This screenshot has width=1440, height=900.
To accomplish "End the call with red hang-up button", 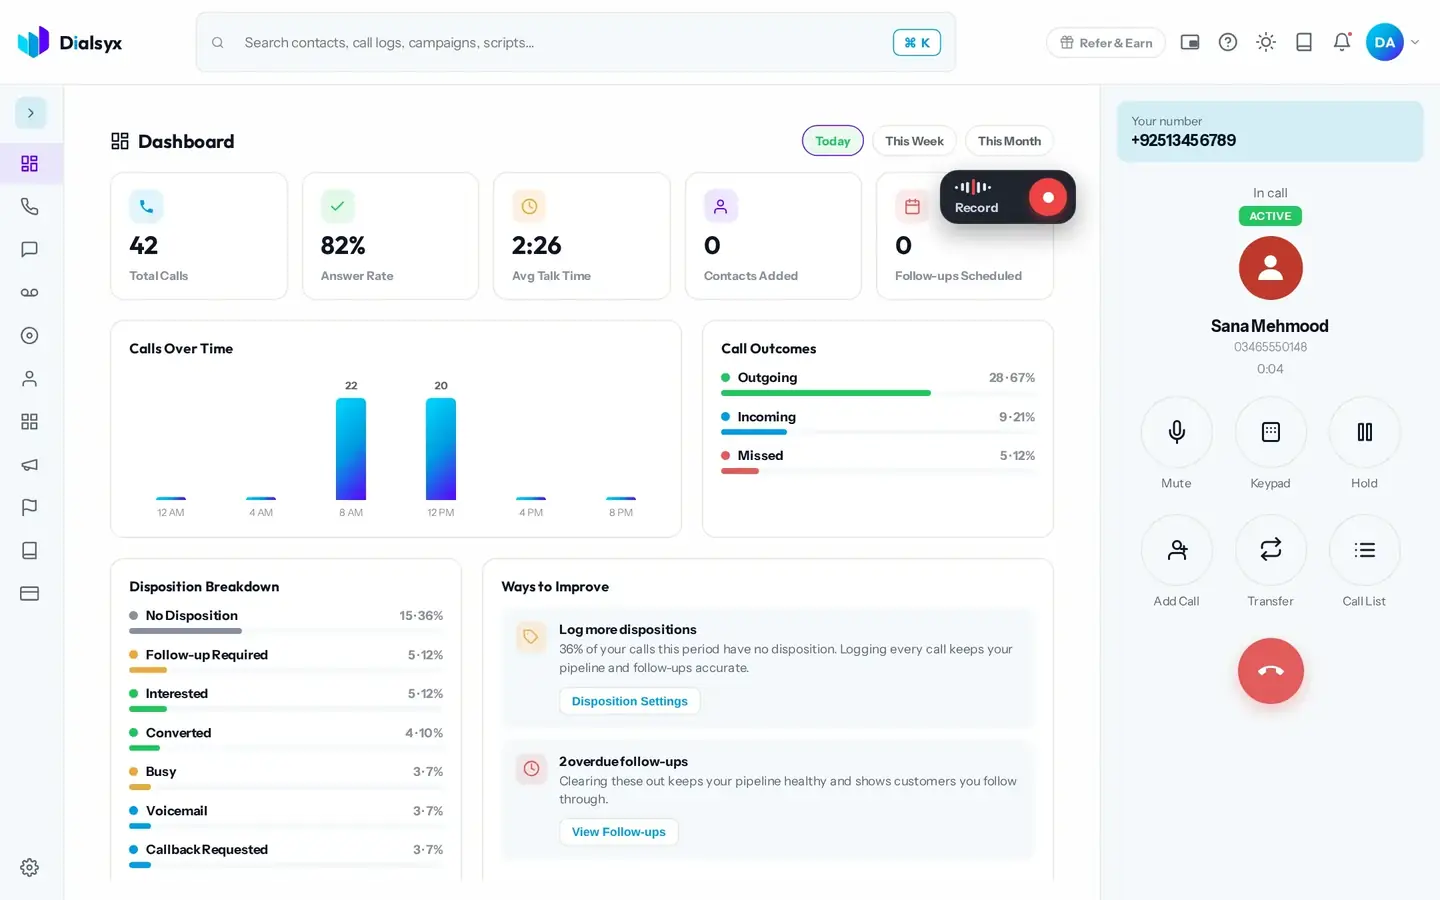I will (1271, 671).
